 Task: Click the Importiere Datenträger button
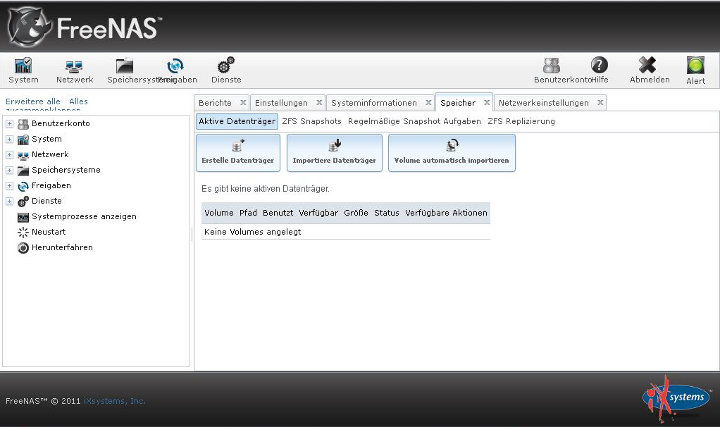pyautogui.click(x=334, y=153)
